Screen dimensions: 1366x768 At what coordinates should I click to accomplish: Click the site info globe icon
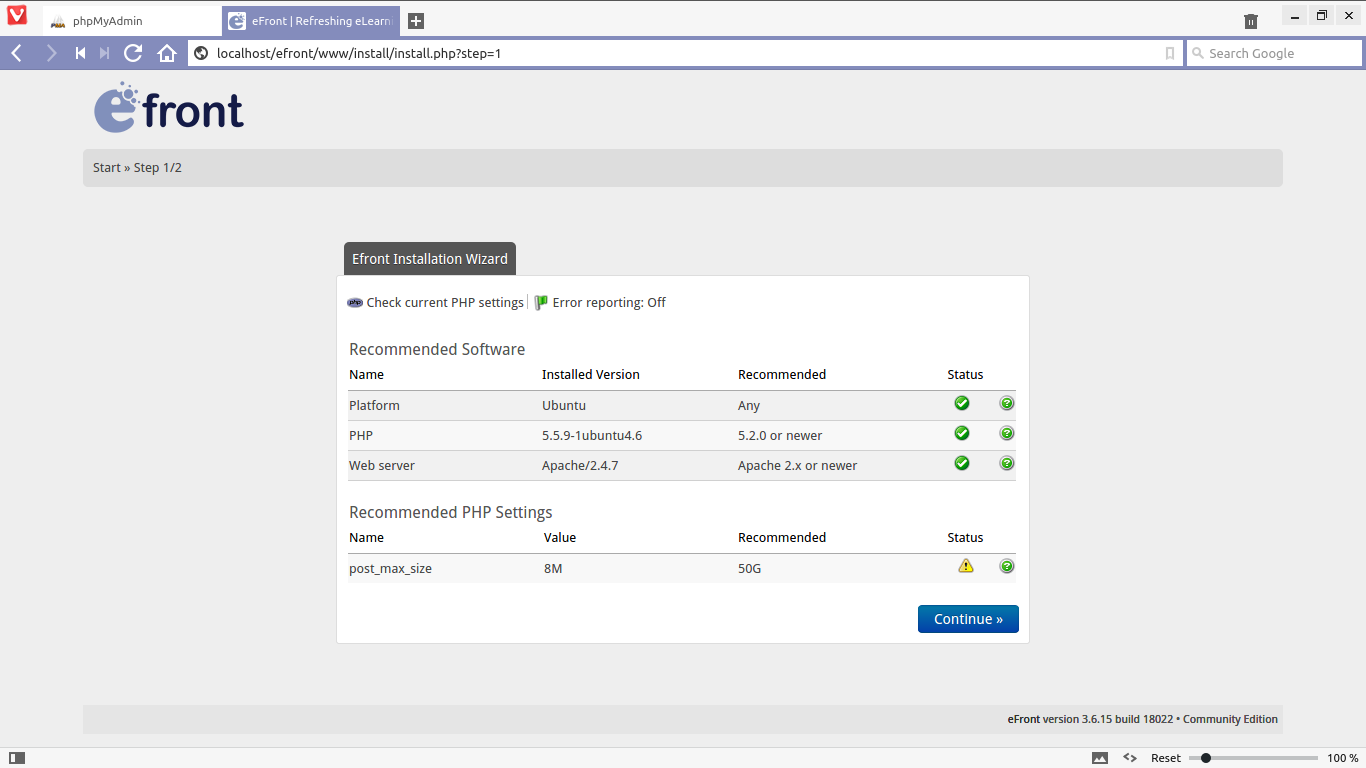pyautogui.click(x=200, y=53)
